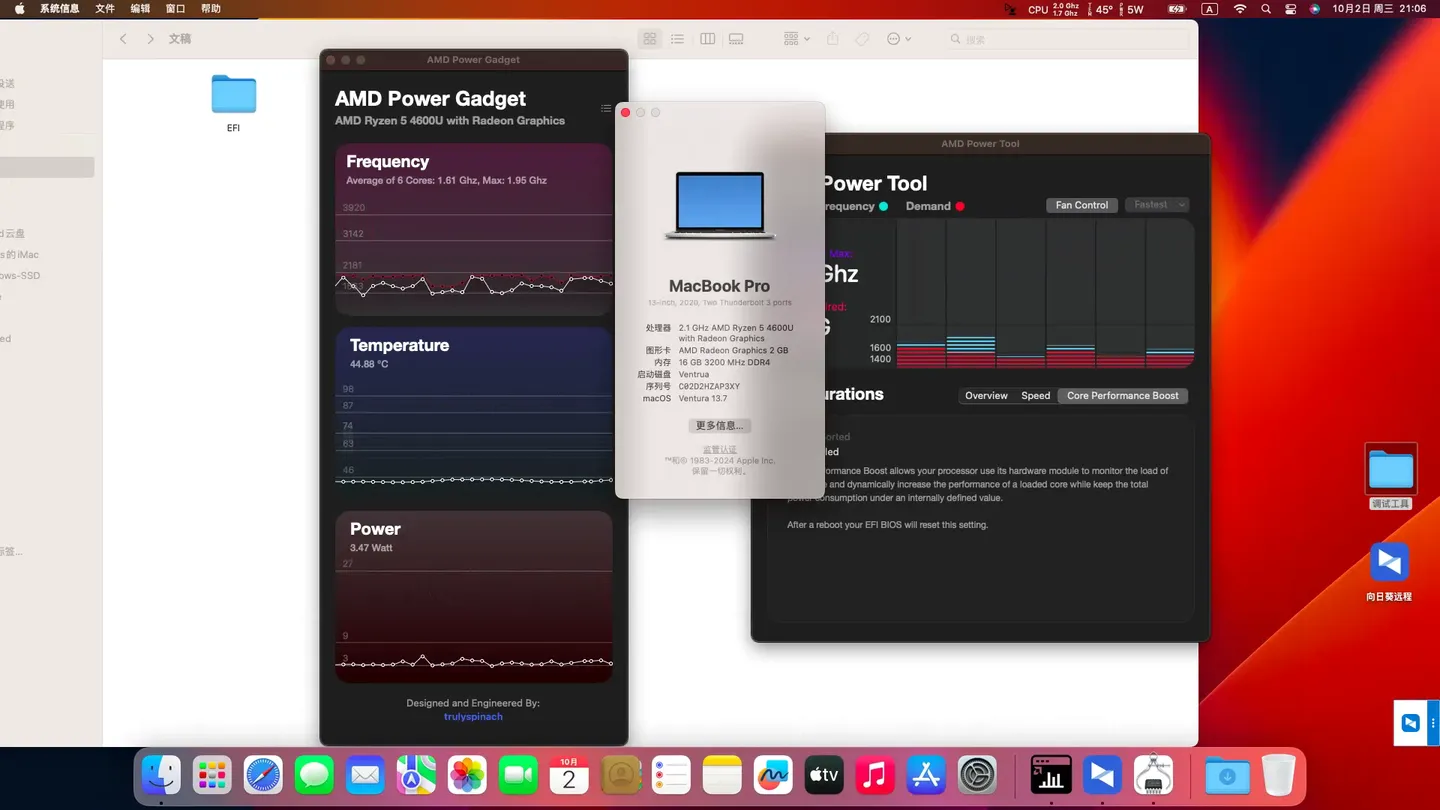
Task: Click the input source A indicator
Action: (x=1210, y=9)
